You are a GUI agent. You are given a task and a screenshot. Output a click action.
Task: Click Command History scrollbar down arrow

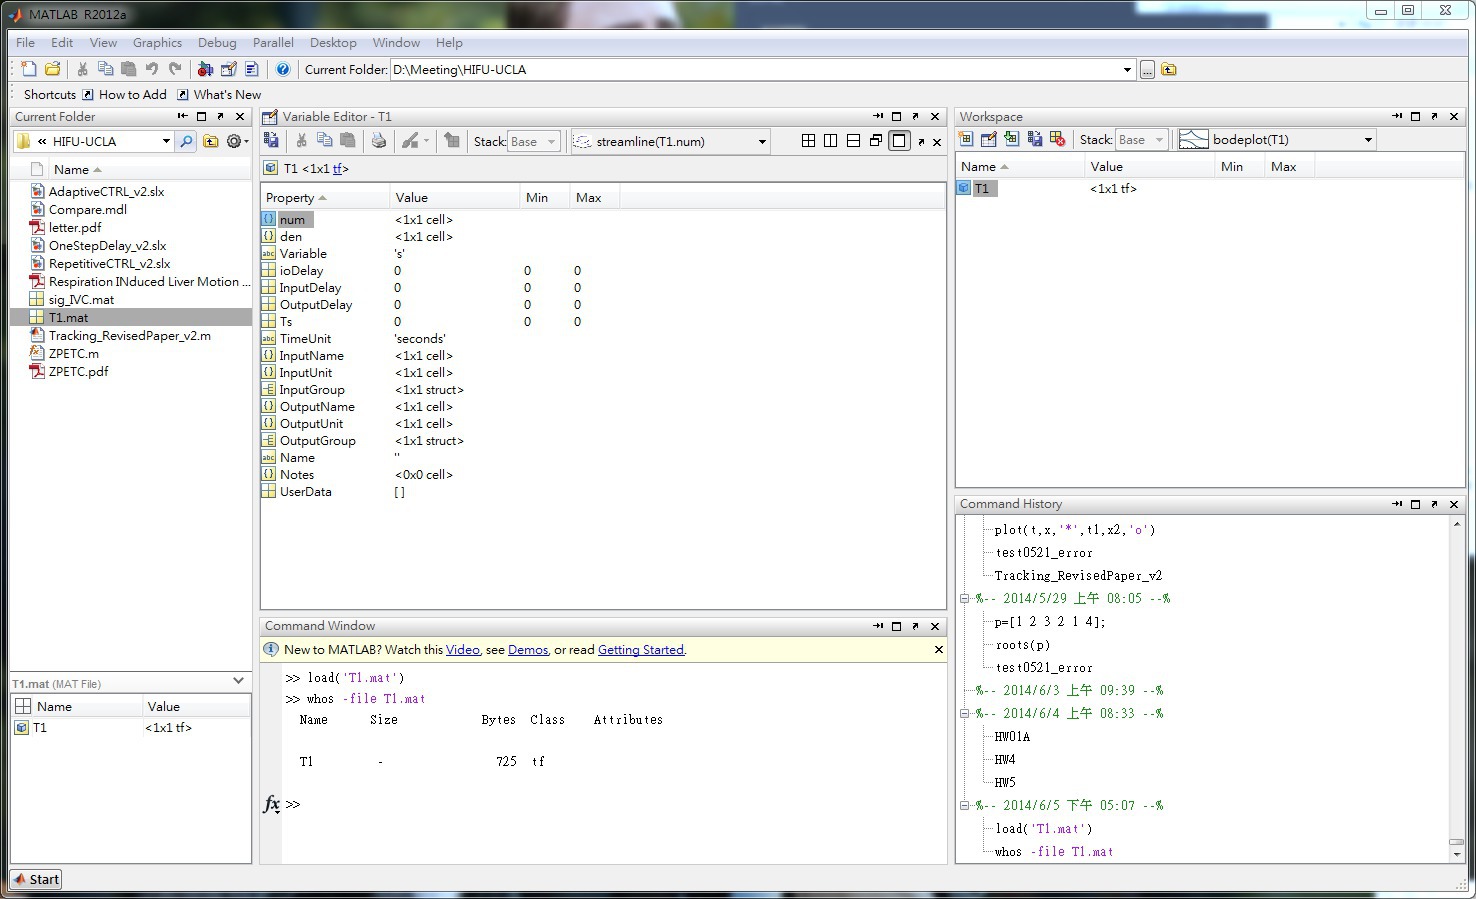(1457, 855)
